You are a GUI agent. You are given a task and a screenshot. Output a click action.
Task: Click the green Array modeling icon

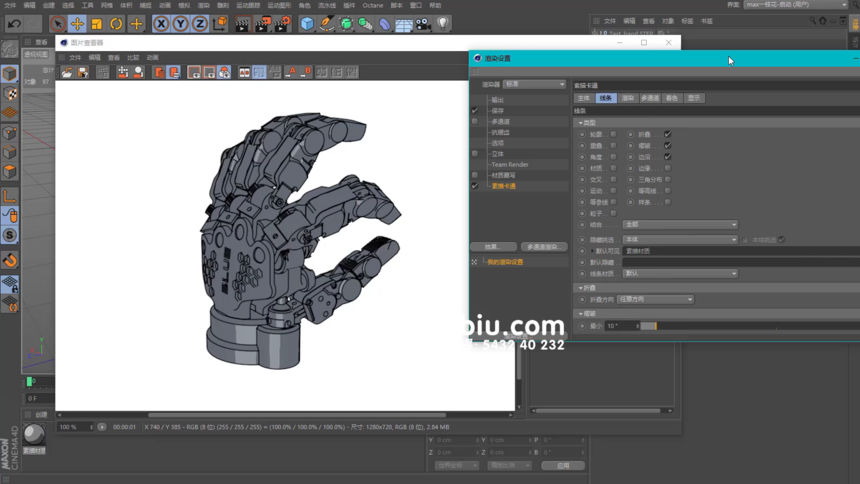pos(365,24)
